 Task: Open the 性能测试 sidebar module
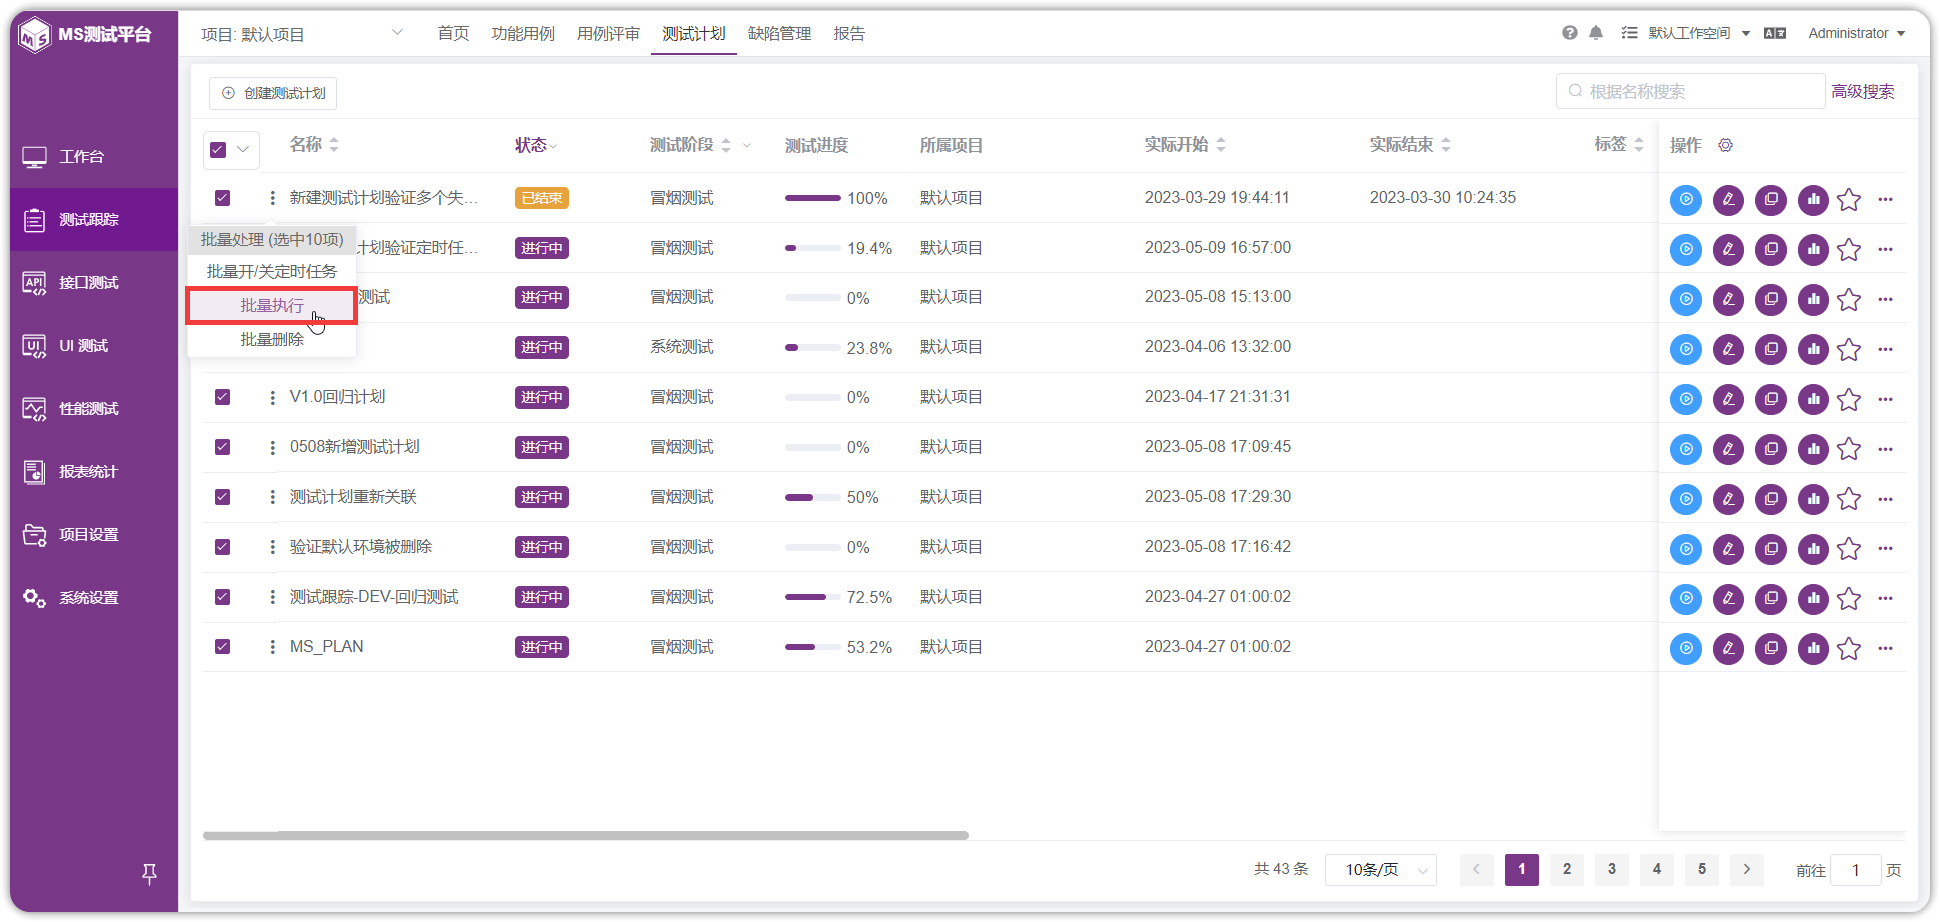[94, 409]
